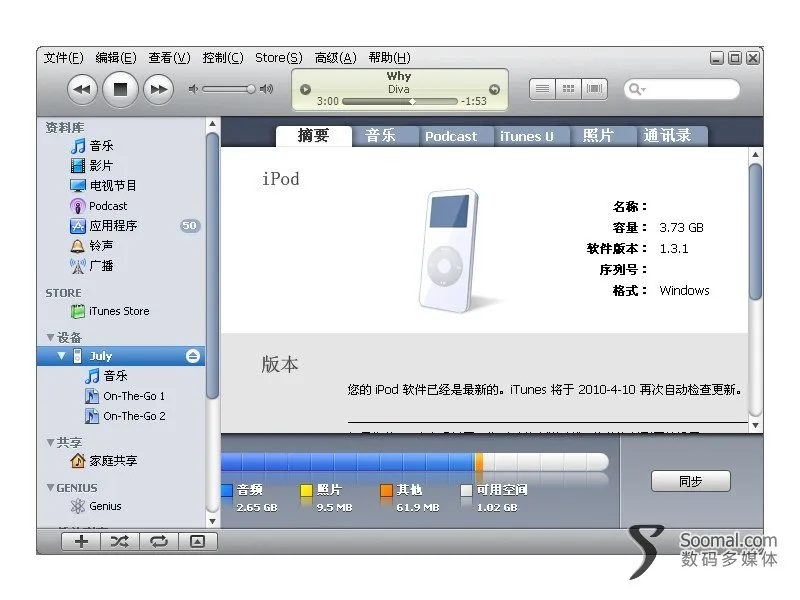Eject the July iPod
The height and width of the screenshot is (600, 800).
(193, 356)
